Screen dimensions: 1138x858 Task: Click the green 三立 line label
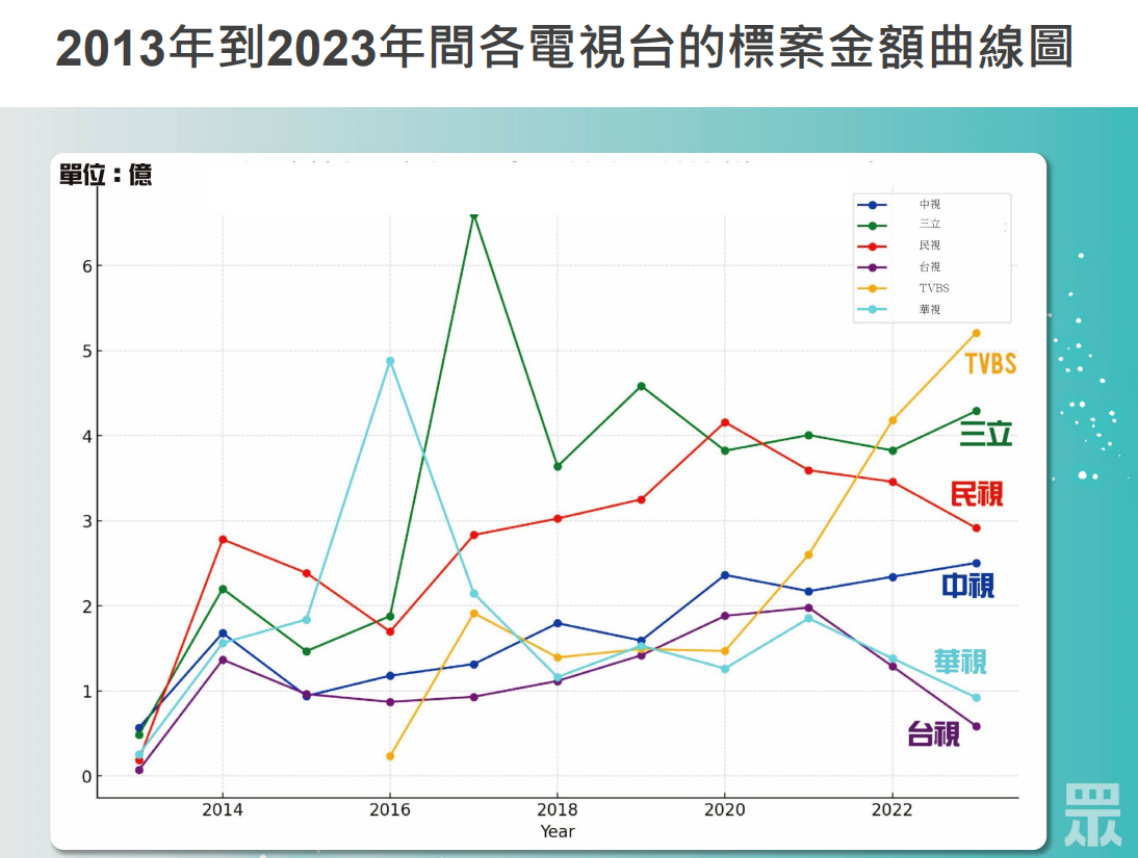click(986, 434)
